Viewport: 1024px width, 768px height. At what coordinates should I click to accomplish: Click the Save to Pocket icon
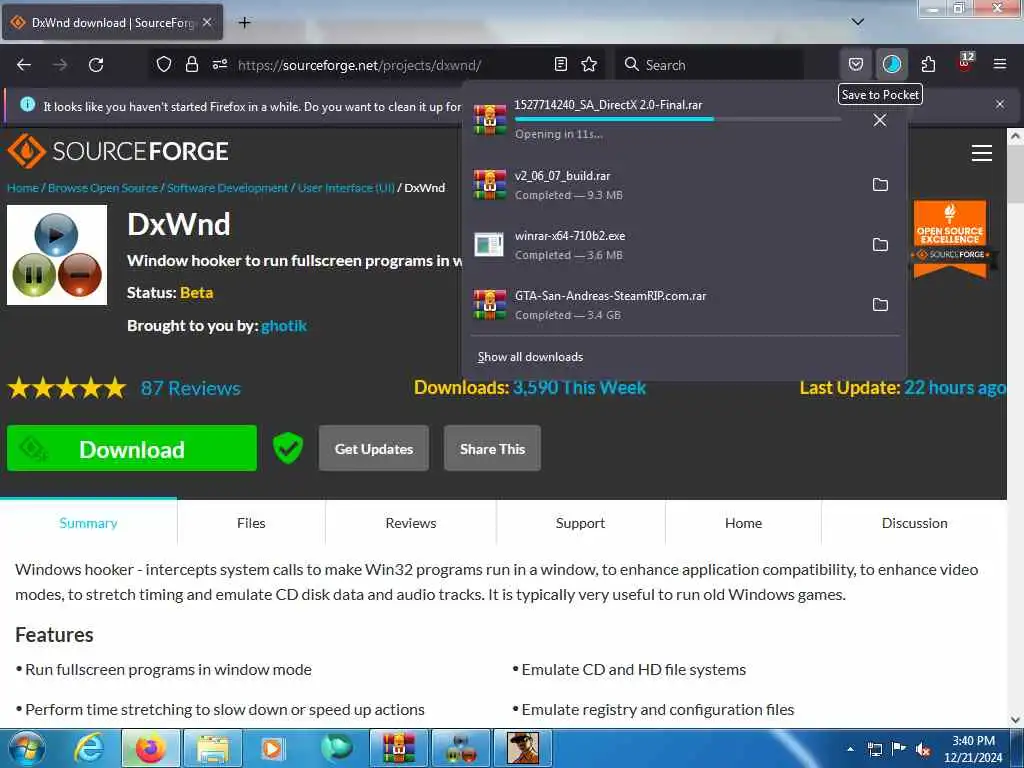point(856,64)
